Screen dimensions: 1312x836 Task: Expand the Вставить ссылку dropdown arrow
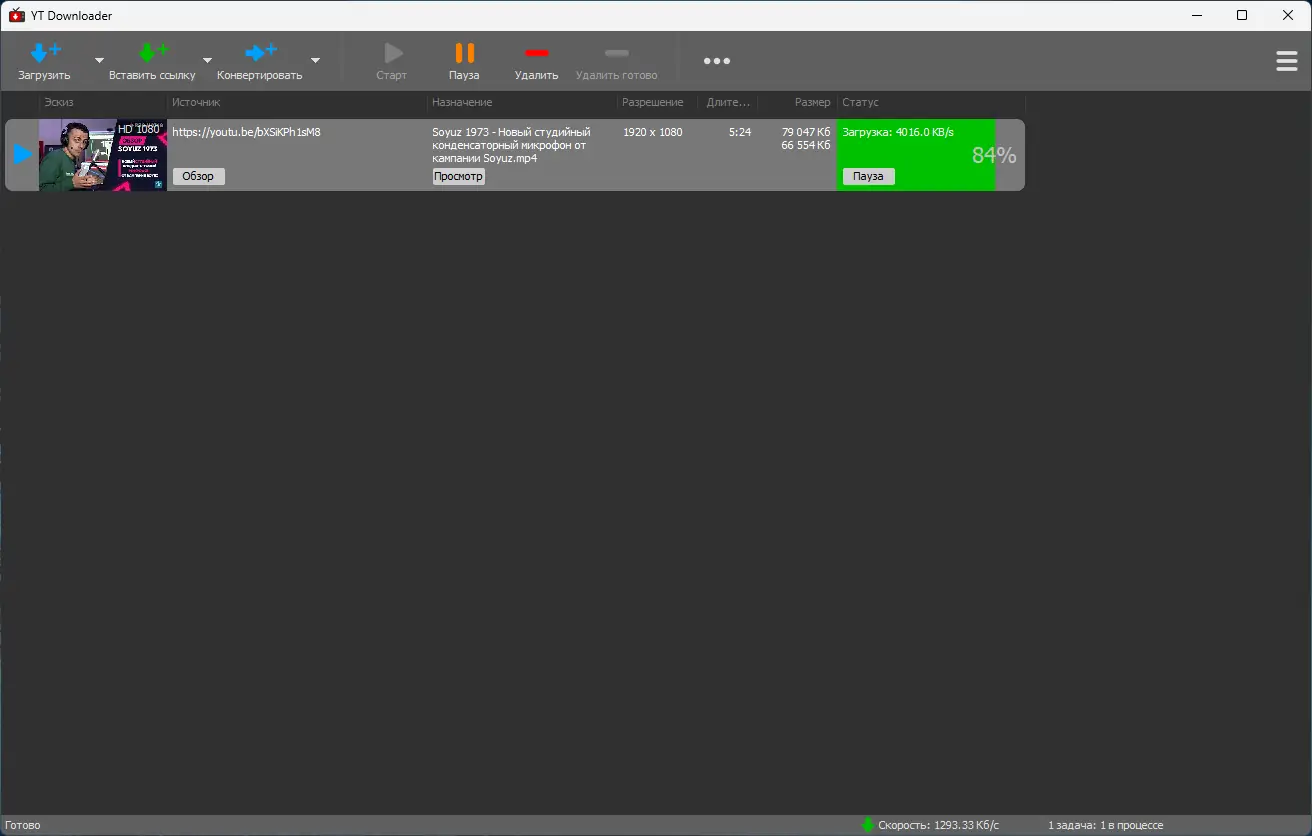[x=207, y=60]
